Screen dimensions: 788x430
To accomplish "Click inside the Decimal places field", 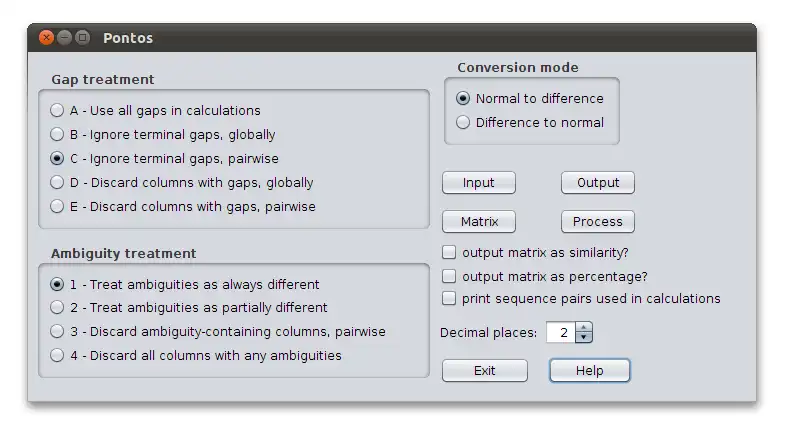I will [561, 333].
